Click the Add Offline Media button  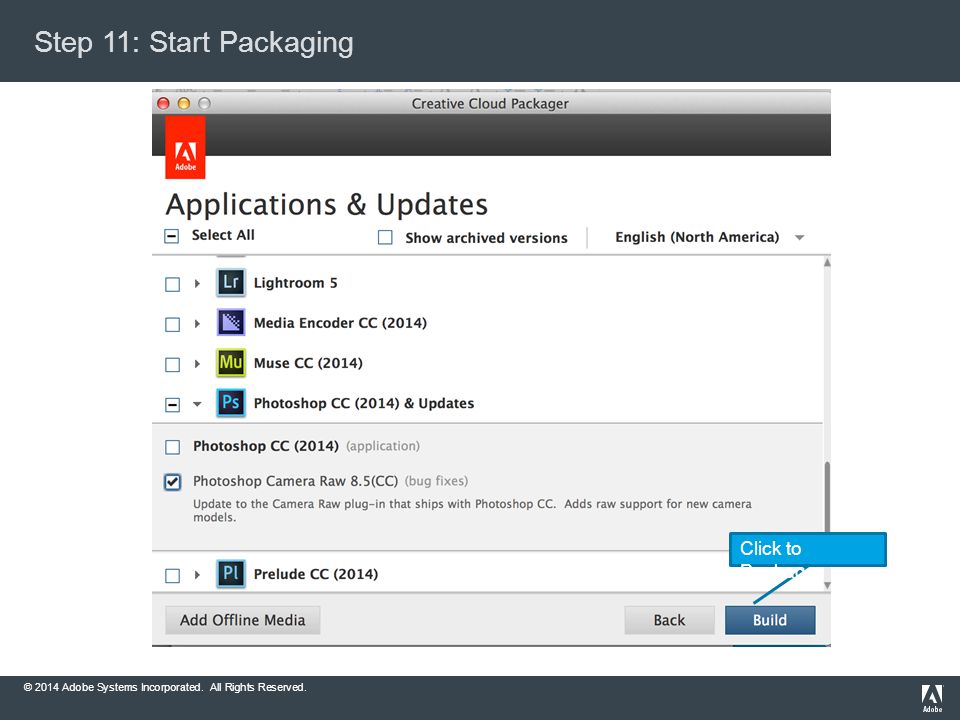(242, 620)
